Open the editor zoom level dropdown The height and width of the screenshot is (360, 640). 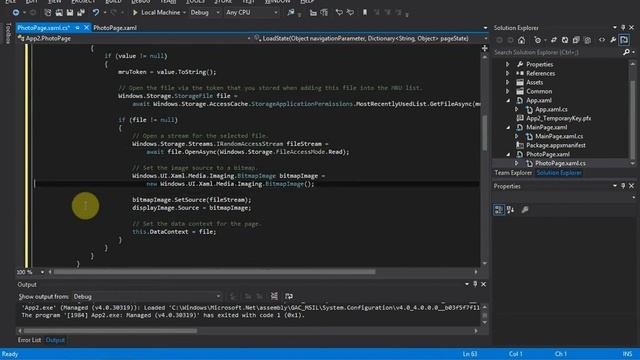[42, 272]
